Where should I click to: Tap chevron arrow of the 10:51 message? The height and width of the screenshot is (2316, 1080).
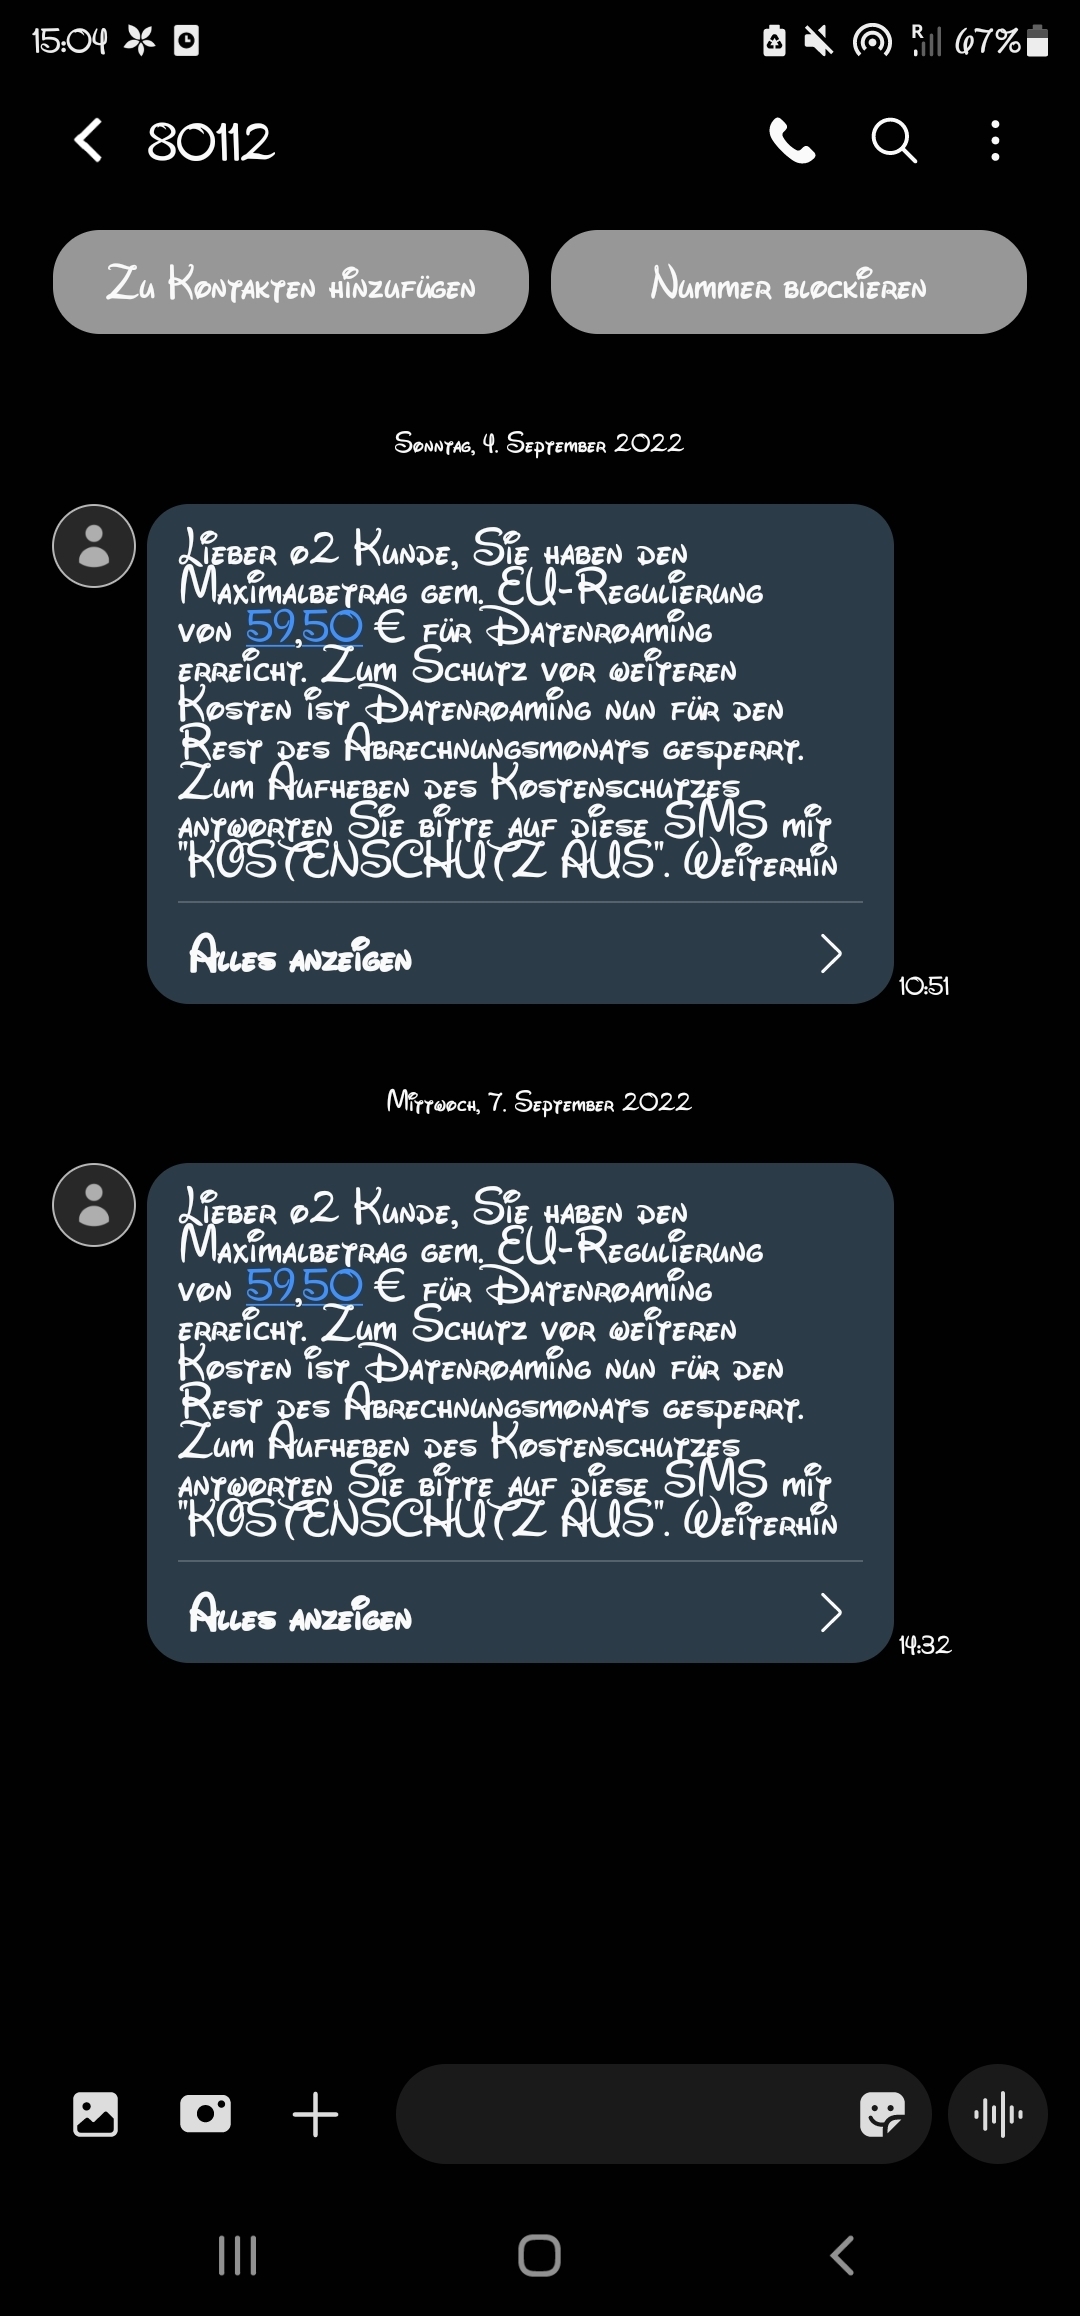pyautogui.click(x=831, y=954)
